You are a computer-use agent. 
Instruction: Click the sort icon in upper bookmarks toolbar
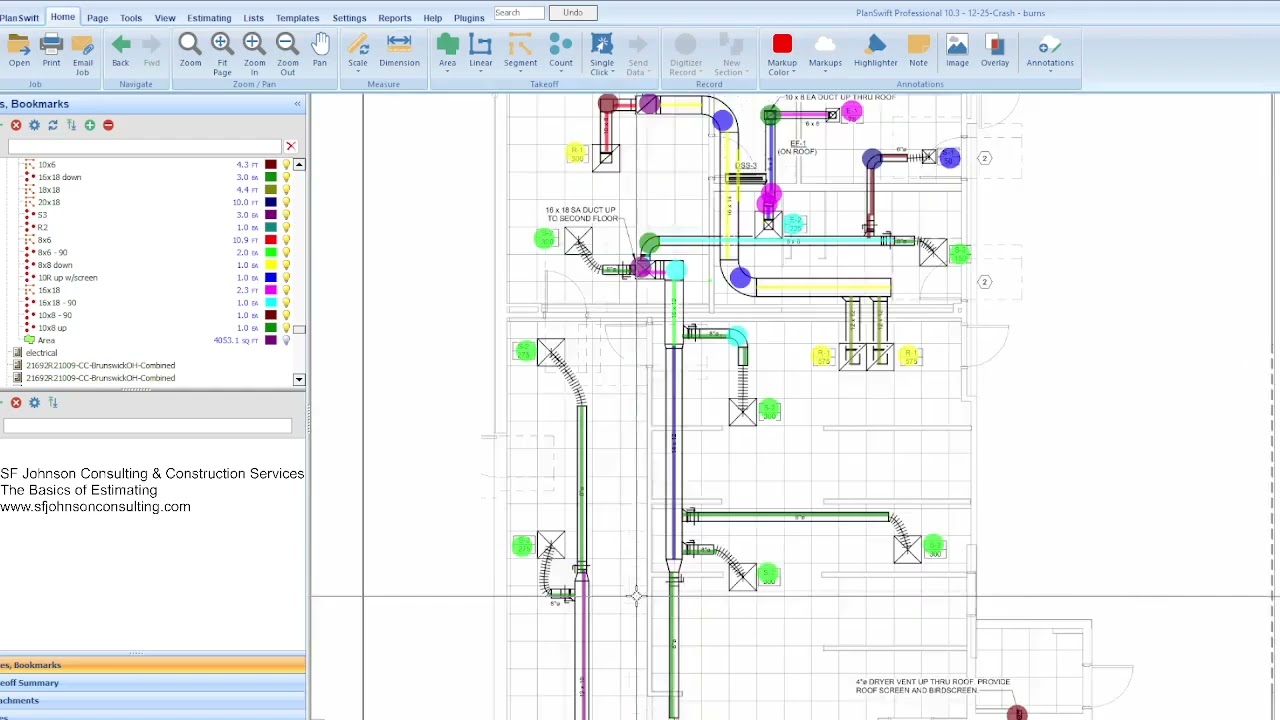pyautogui.click(x=71, y=125)
